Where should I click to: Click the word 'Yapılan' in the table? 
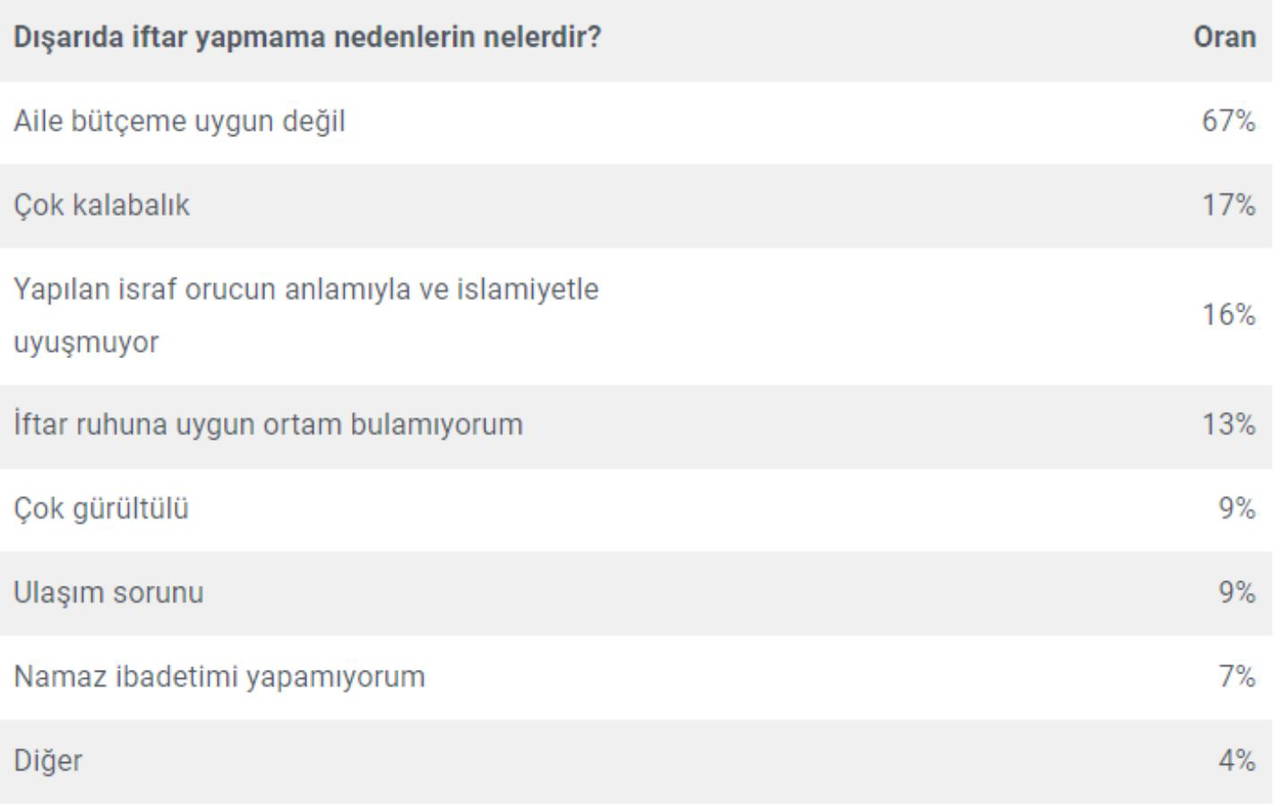pyautogui.click(x=55, y=289)
